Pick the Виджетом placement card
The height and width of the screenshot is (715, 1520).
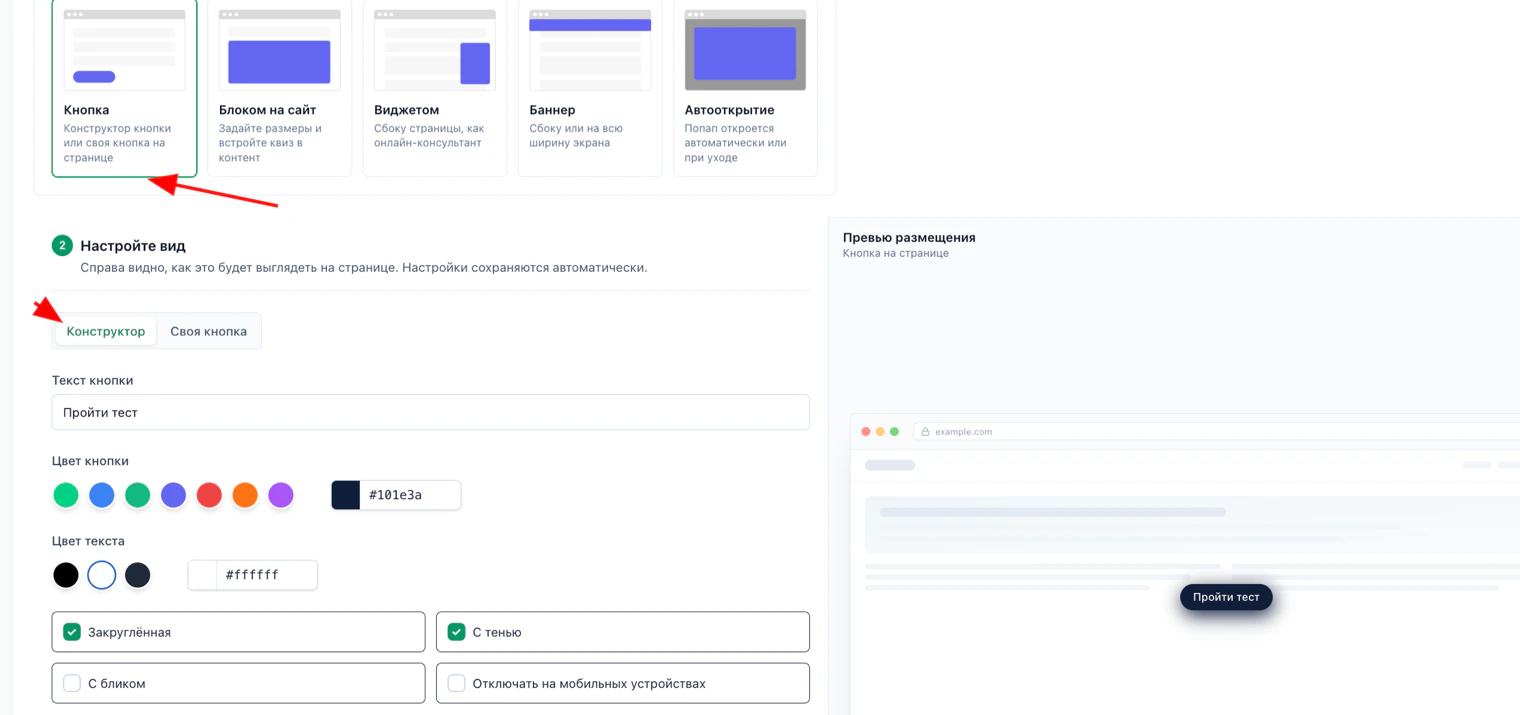tap(435, 88)
